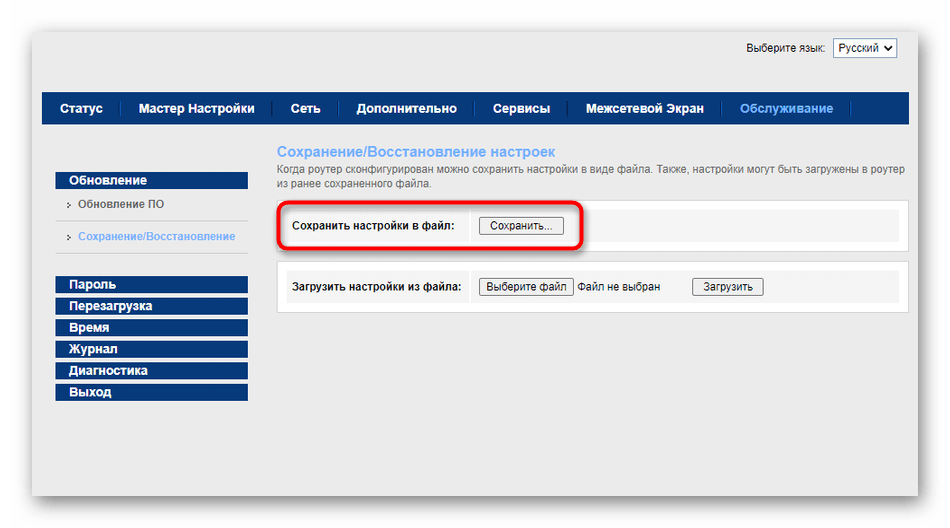Select Сохранение/Восстановление sidebar link
Screen dimensions: 950x528
(156, 237)
